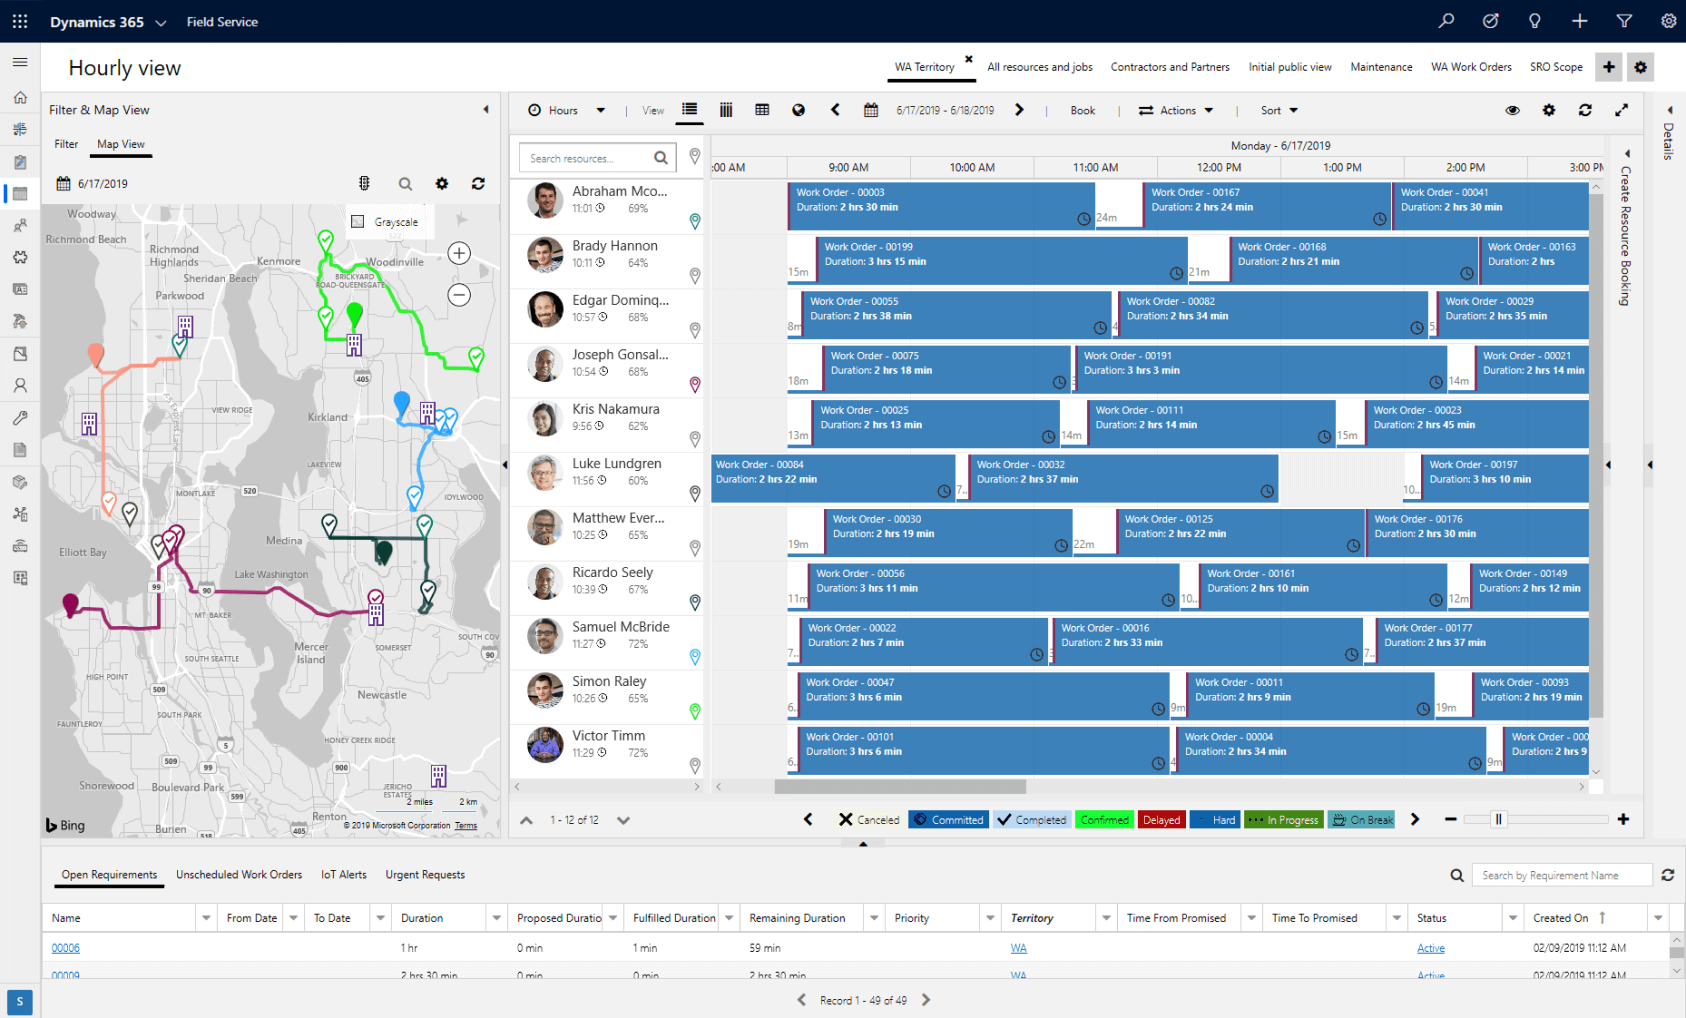Zoom in on the Bing map
This screenshot has height=1018, width=1686.
[459, 253]
